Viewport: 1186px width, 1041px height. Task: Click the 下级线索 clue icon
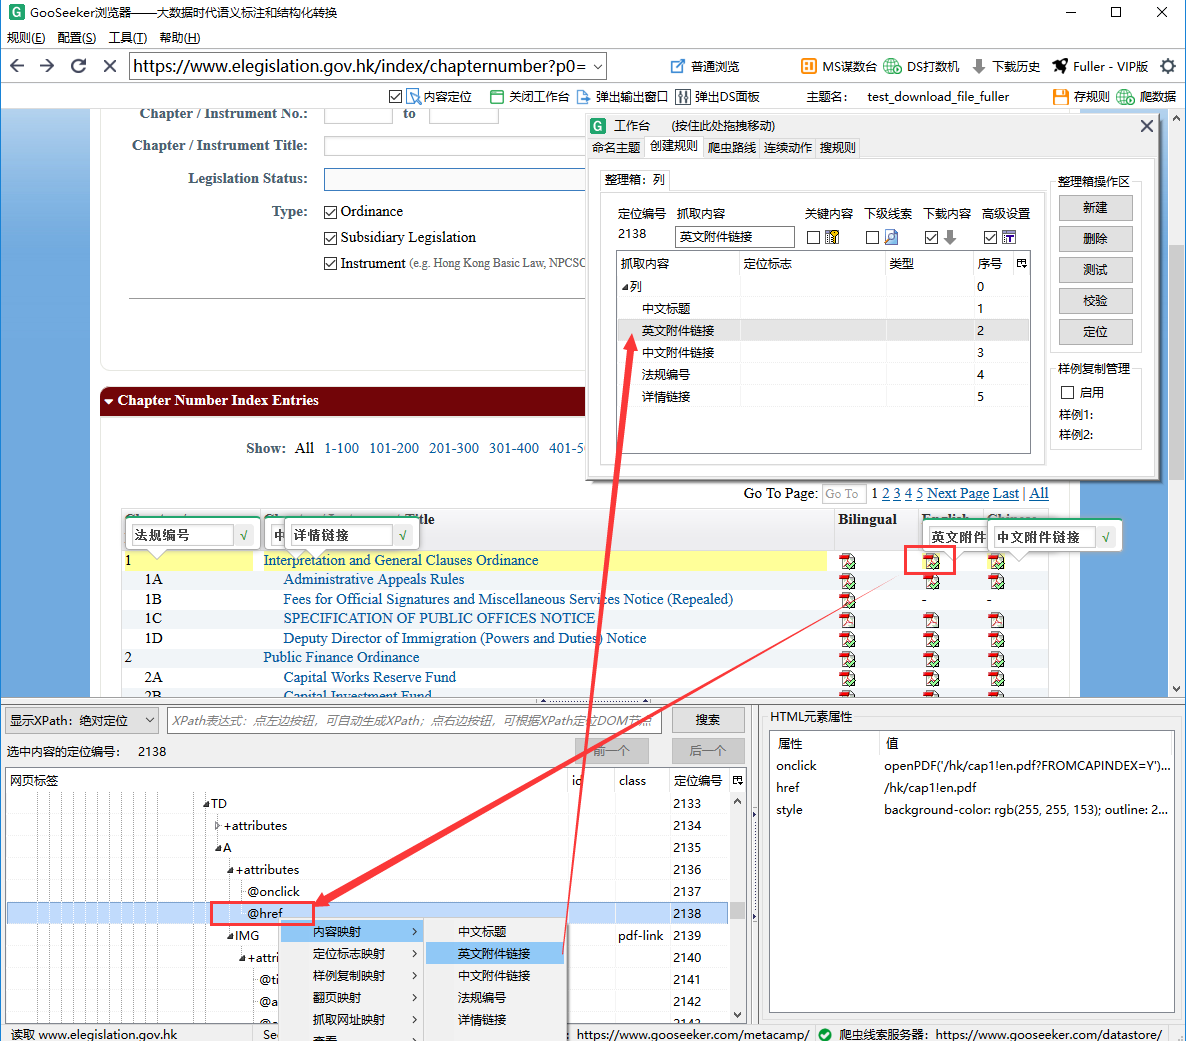click(891, 238)
